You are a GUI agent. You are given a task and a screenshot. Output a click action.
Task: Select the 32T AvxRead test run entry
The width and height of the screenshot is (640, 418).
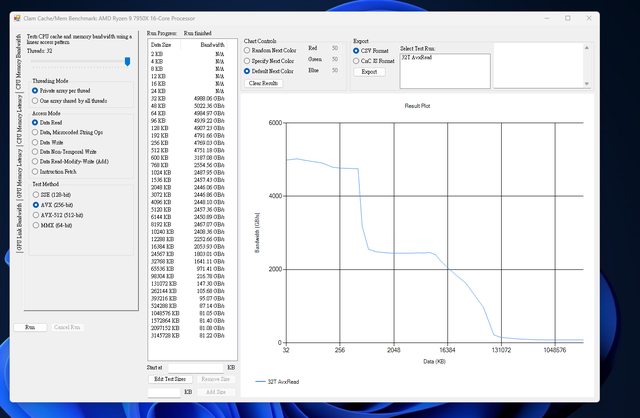coord(417,58)
